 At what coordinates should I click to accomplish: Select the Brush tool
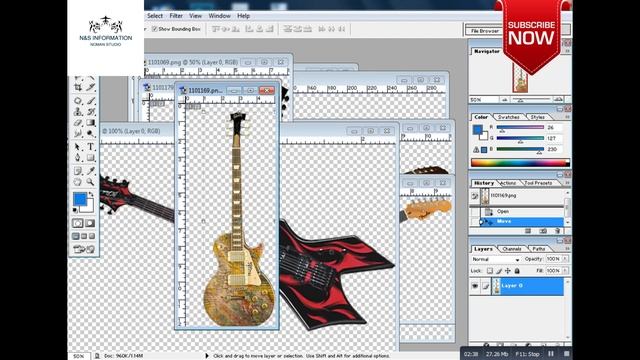[91, 100]
